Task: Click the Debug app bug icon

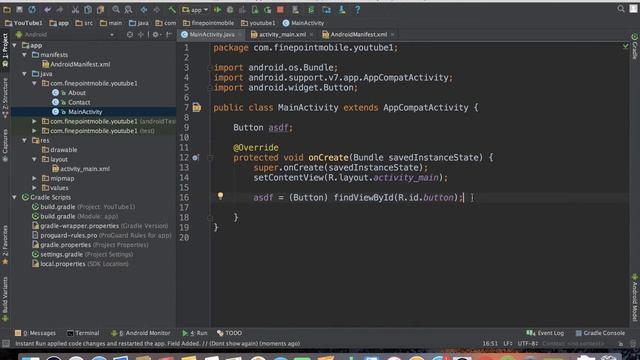Action: click(230, 9)
